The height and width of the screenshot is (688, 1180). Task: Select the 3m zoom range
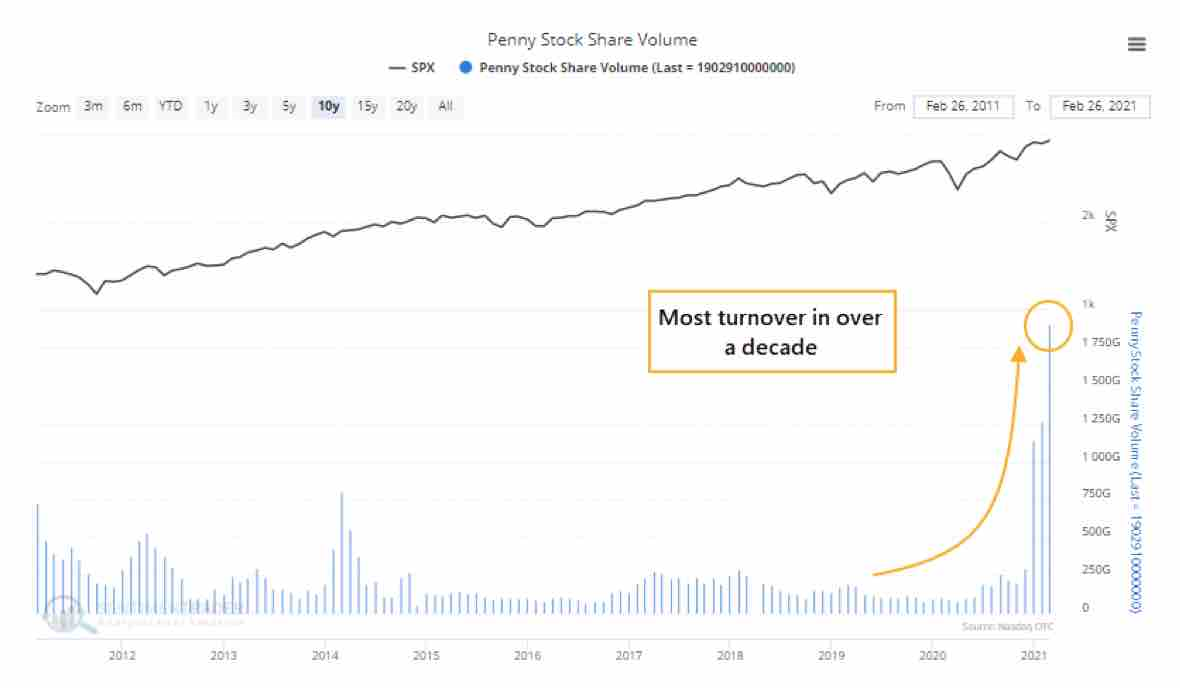pyautogui.click(x=93, y=106)
